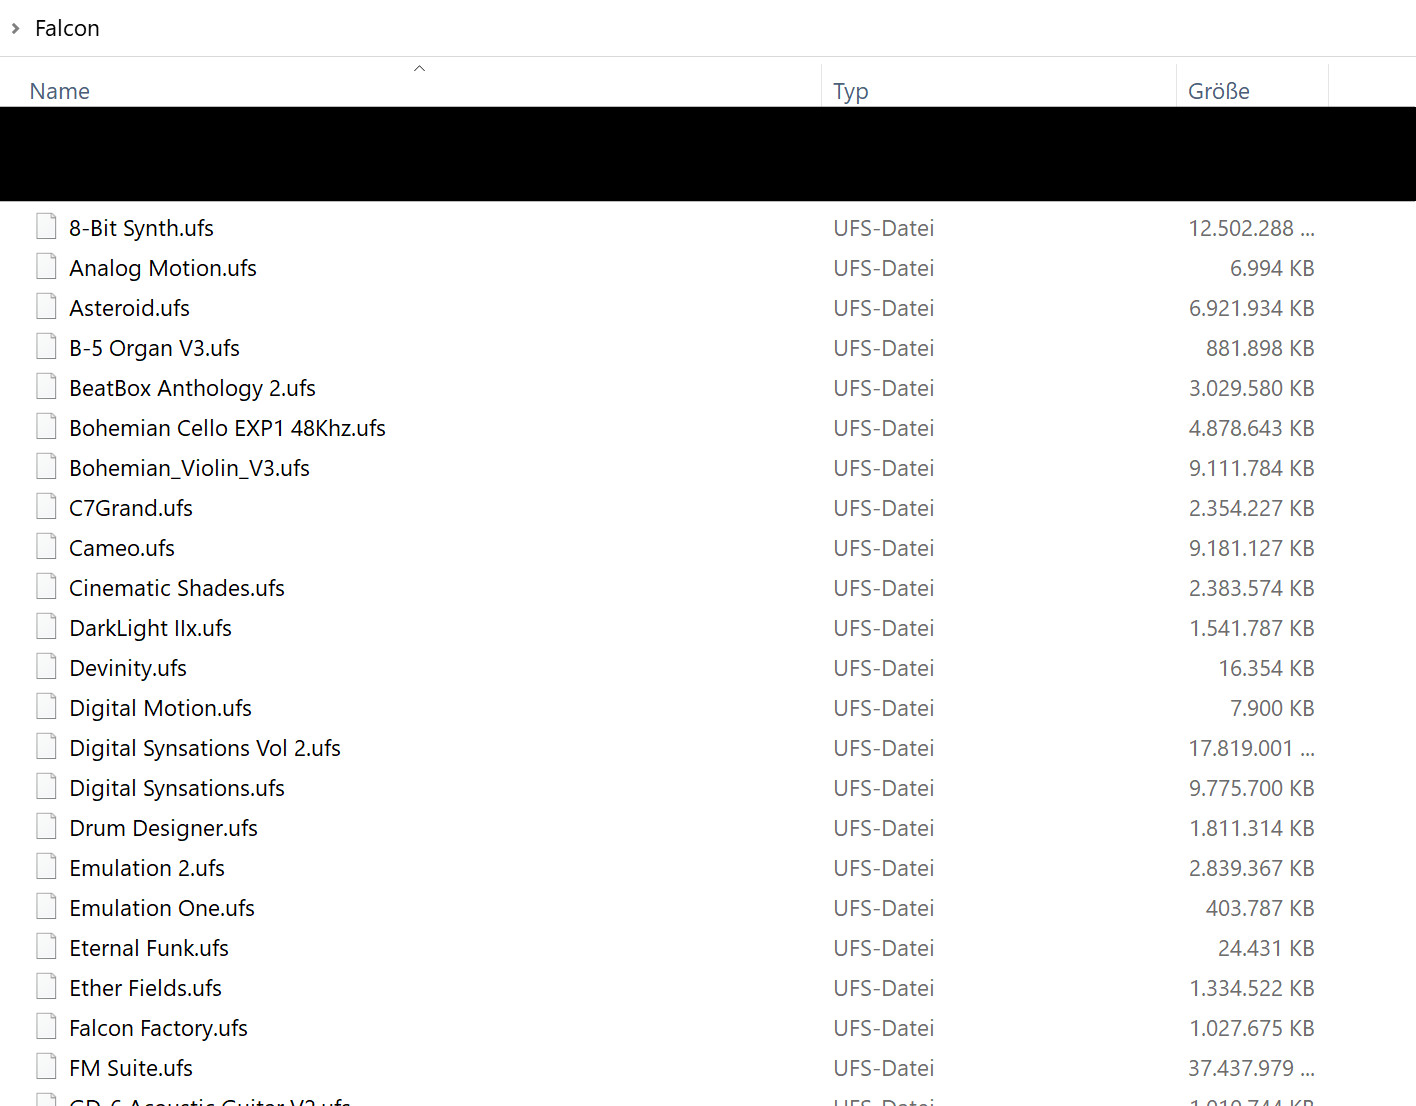Select the file name C7Grand.ufs
The height and width of the screenshot is (1106, 1416).
pos(131,508)
